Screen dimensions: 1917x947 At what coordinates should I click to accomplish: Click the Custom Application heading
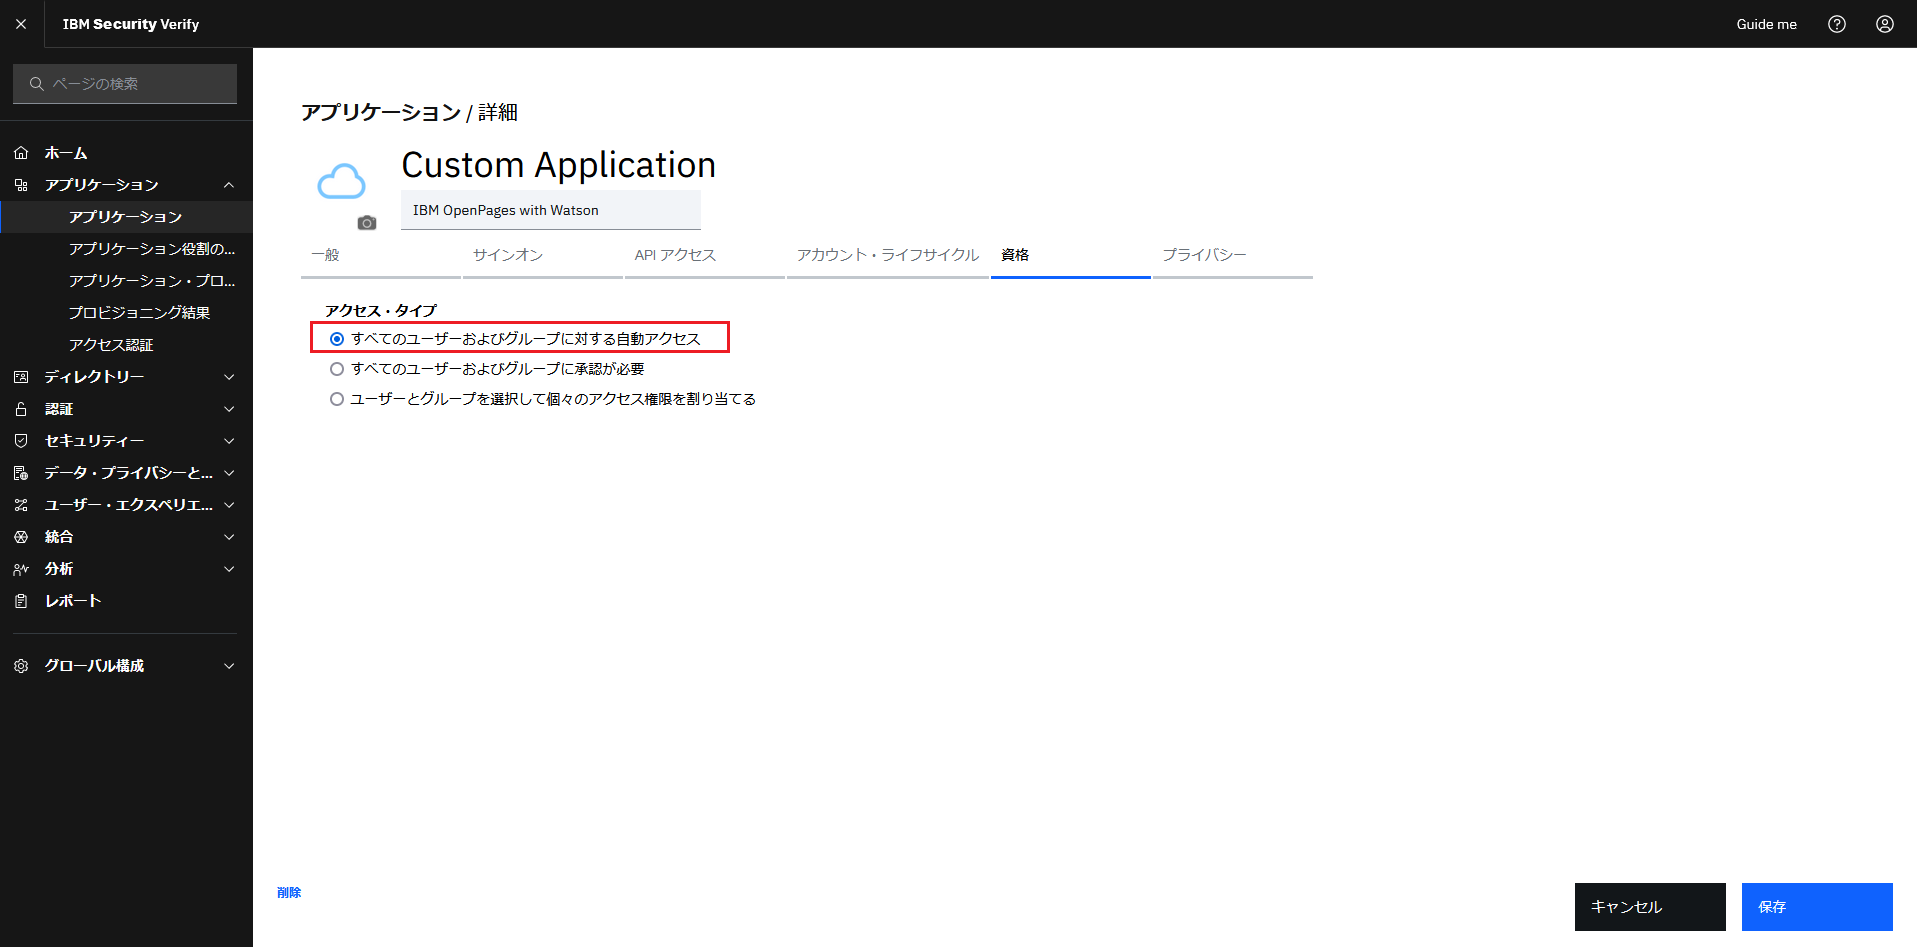click(x=559, y=165)
